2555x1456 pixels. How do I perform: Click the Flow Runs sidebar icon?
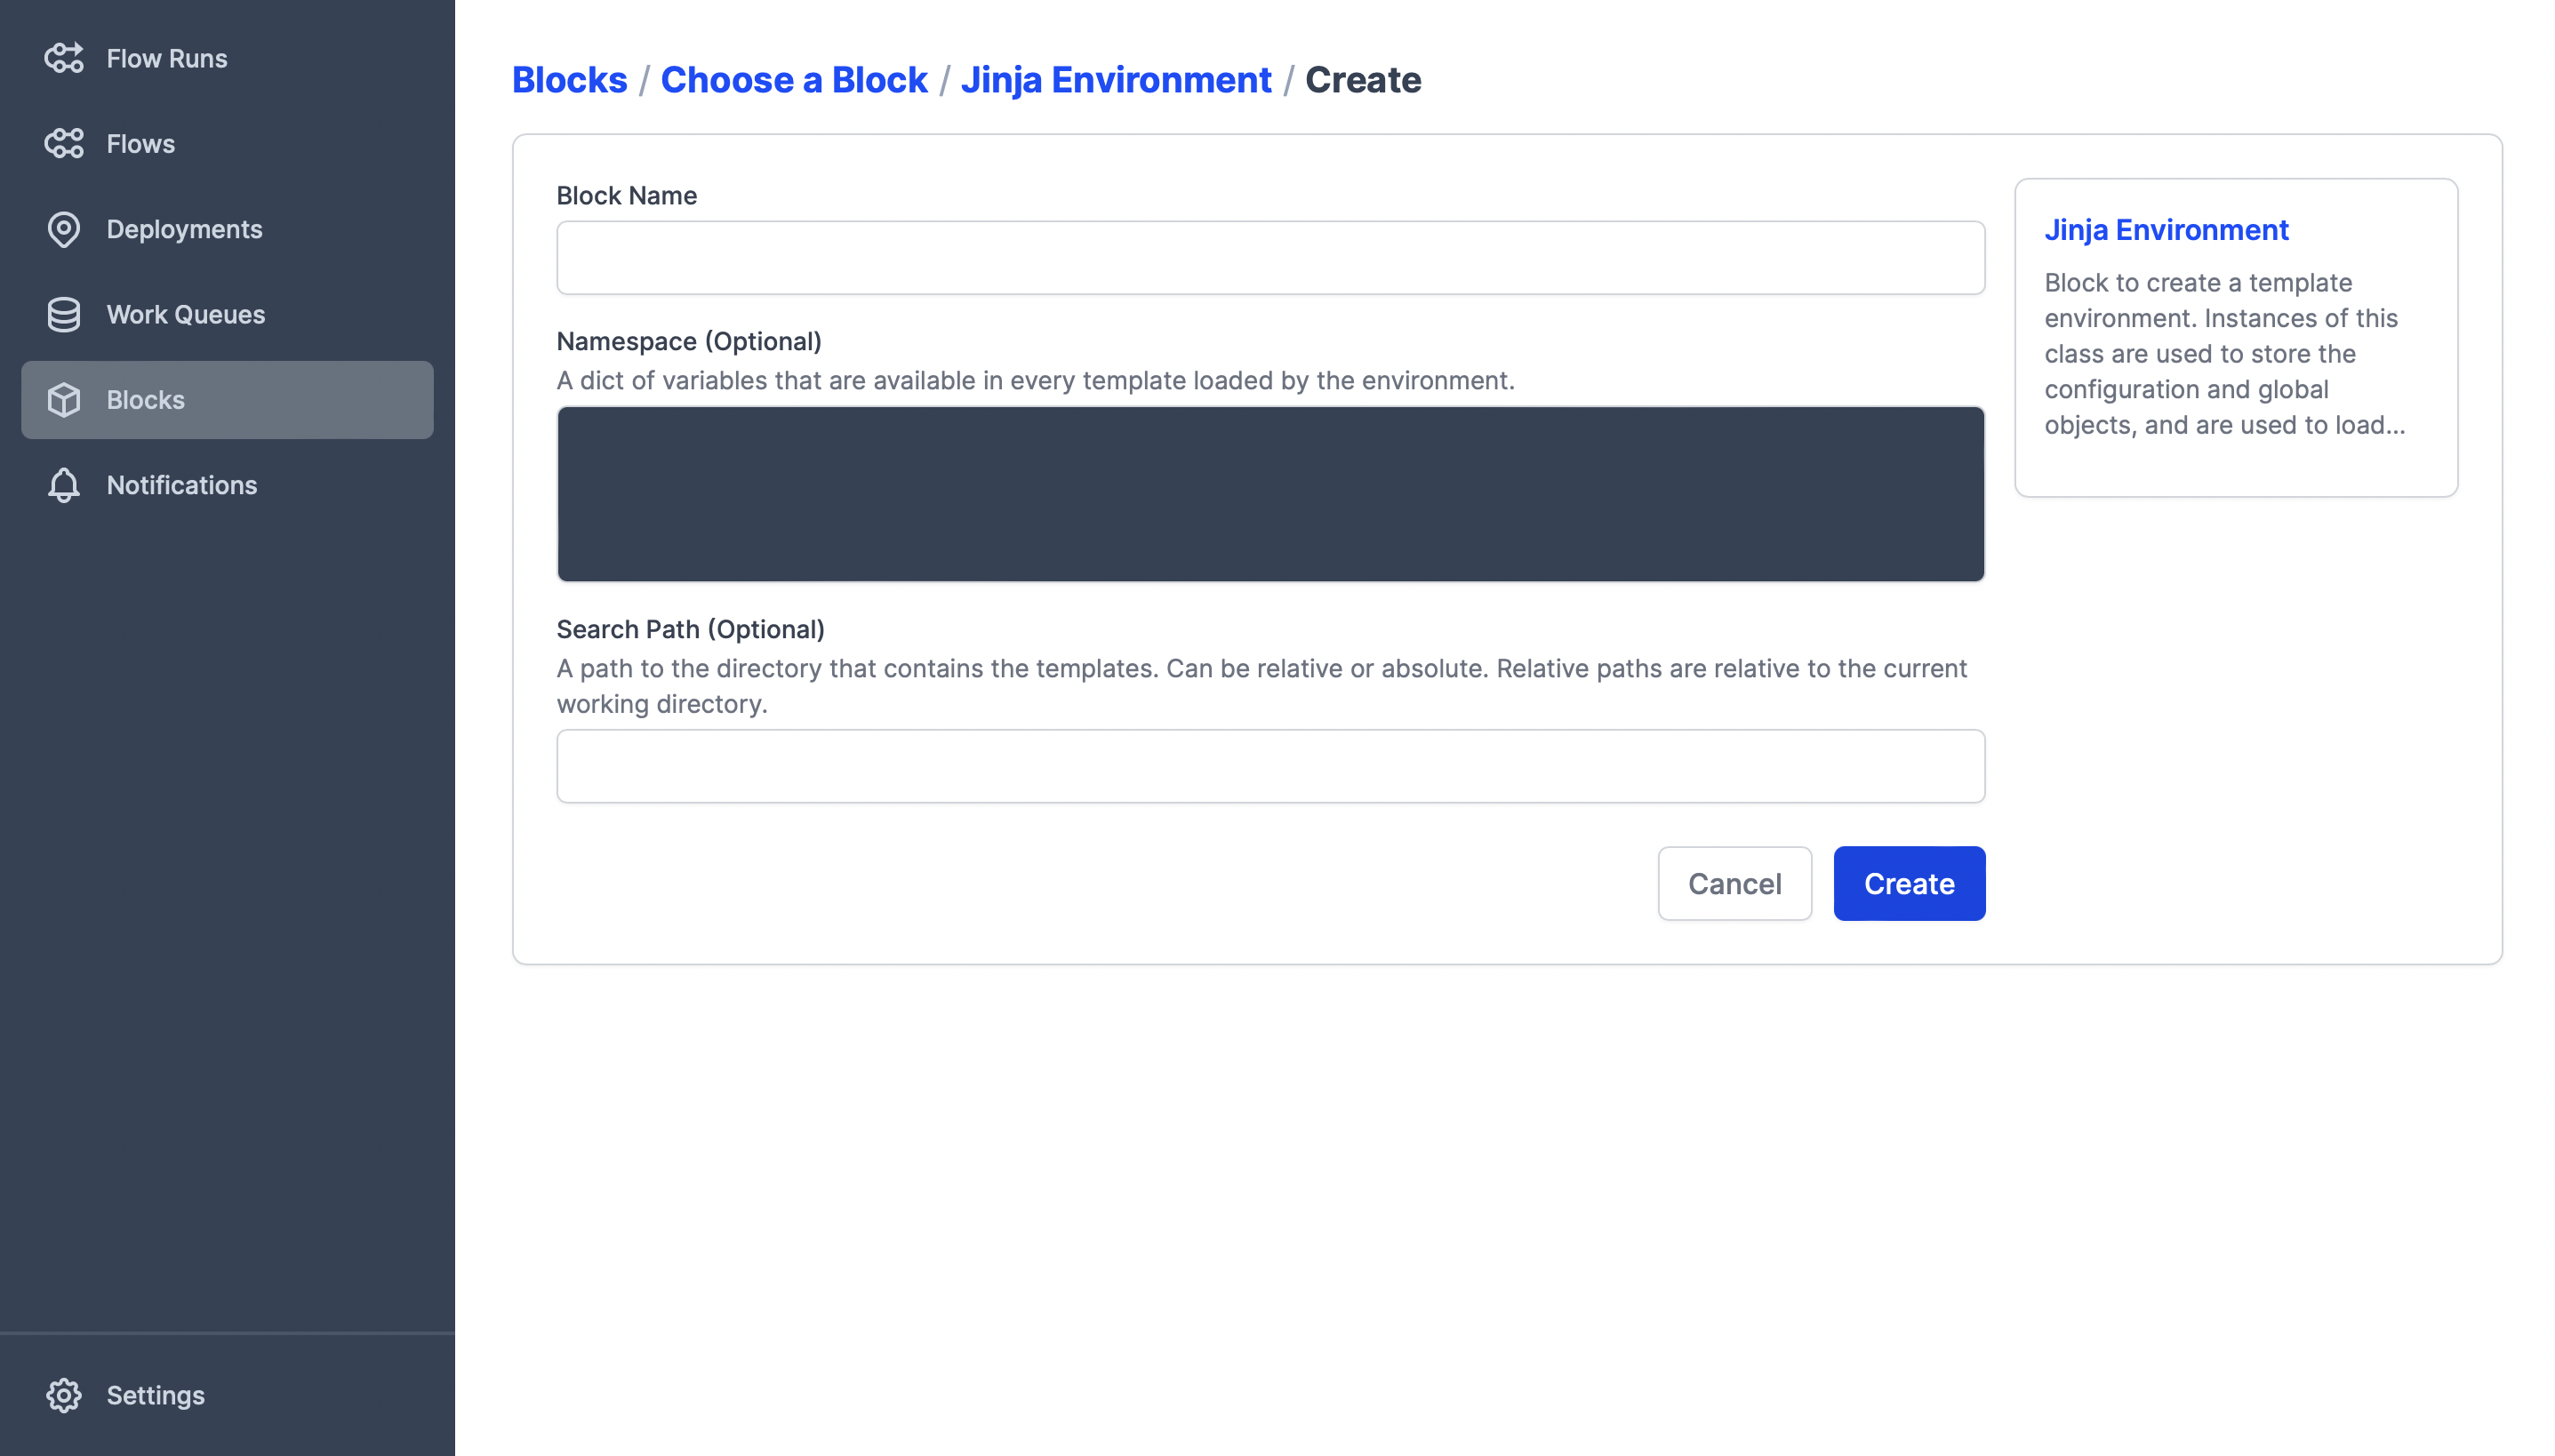tap(64, 58)
